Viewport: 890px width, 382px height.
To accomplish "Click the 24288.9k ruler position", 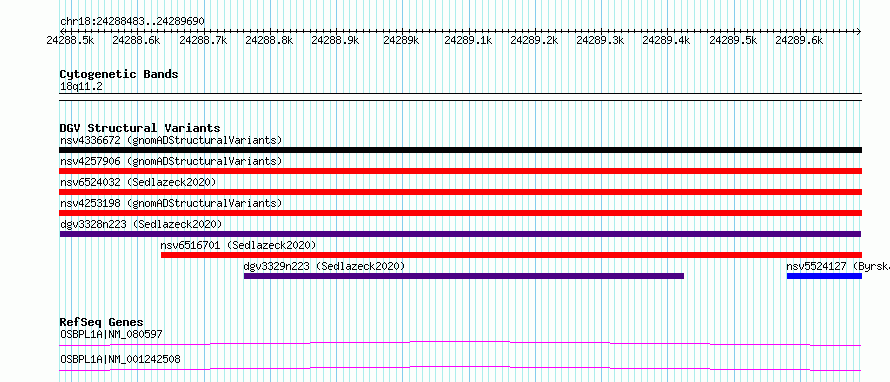I will pyautogui.click(x=336, y=40).
